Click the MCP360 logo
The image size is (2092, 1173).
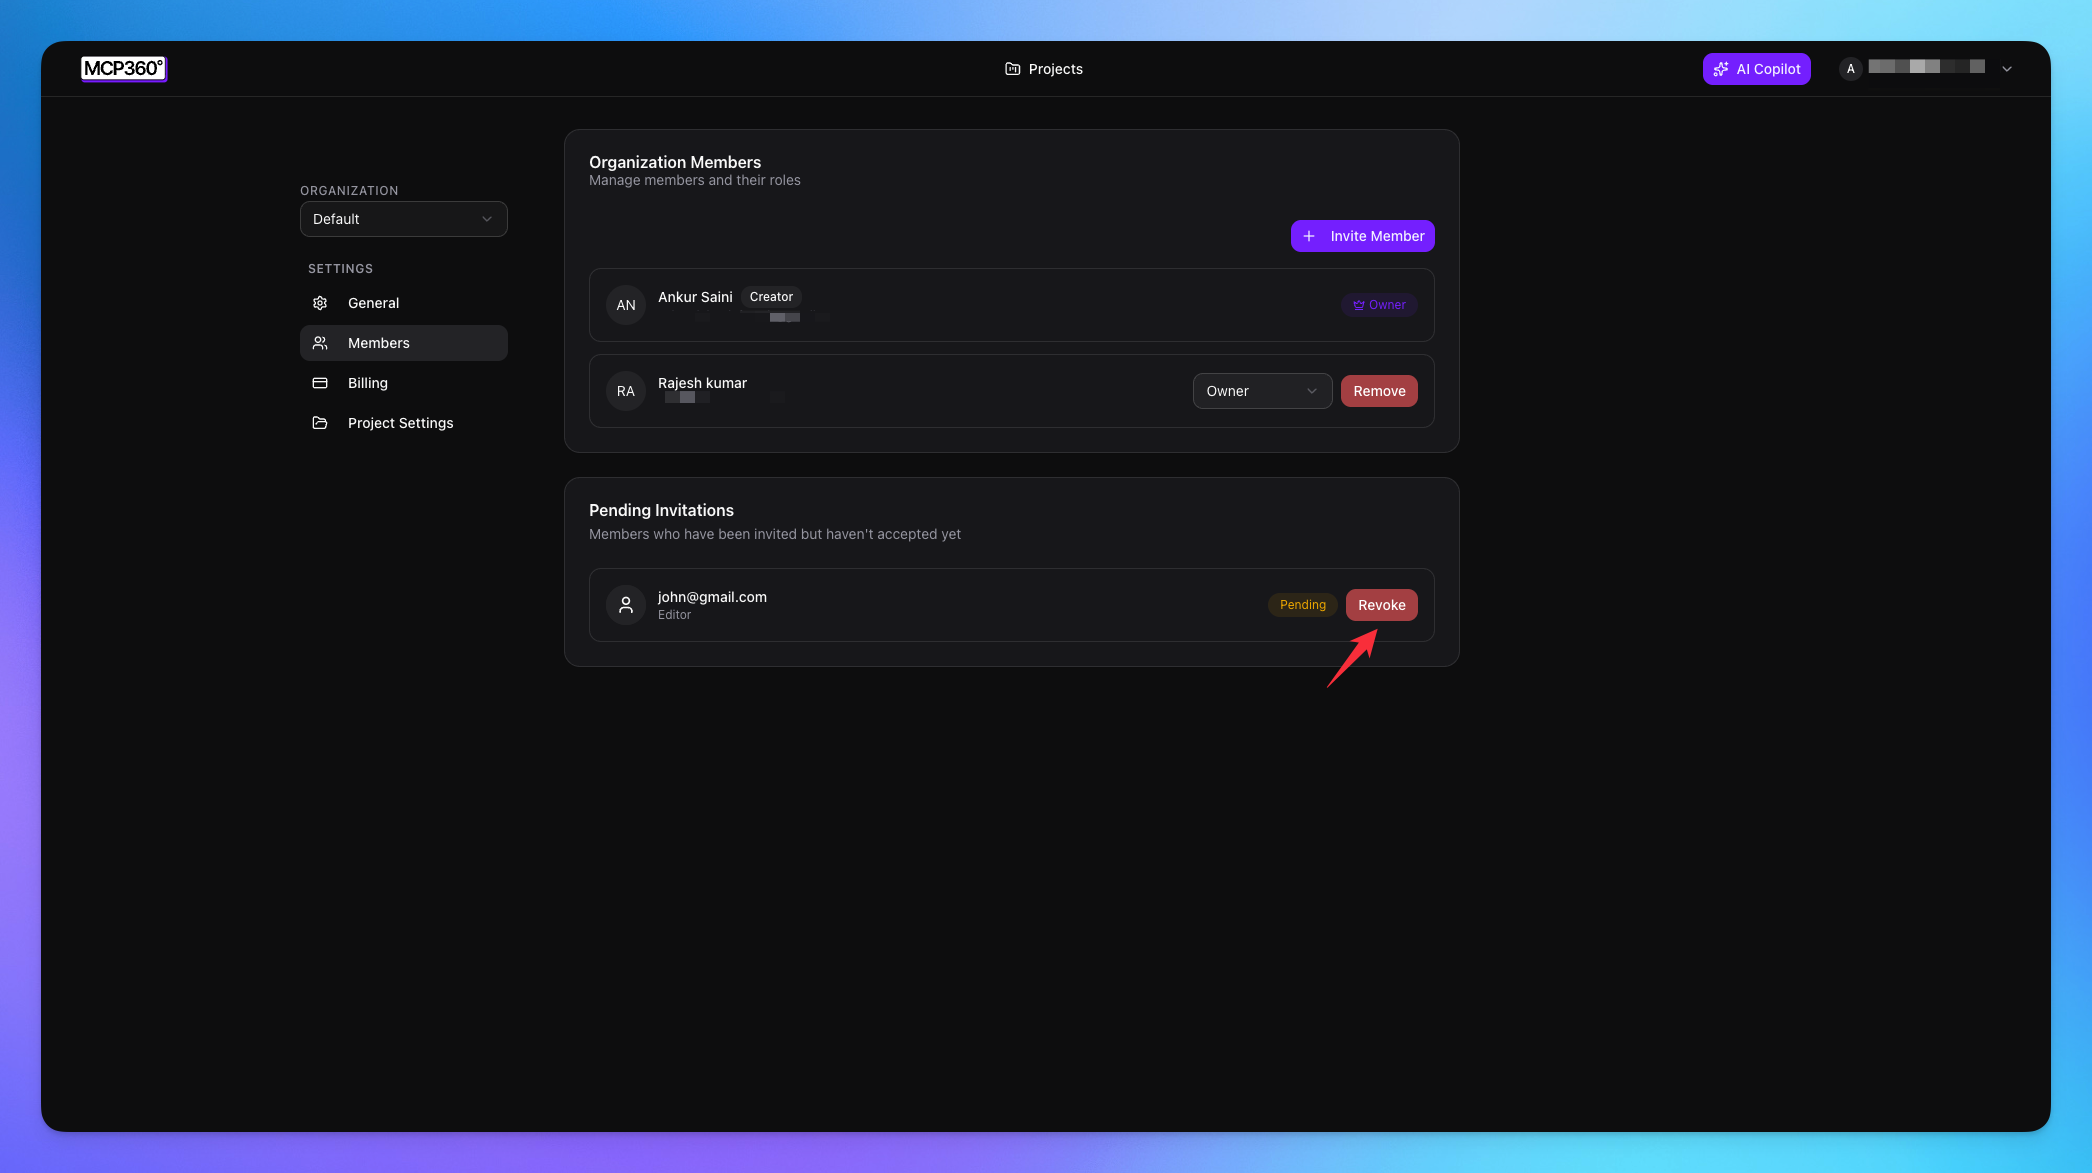[x=123, y=68]
